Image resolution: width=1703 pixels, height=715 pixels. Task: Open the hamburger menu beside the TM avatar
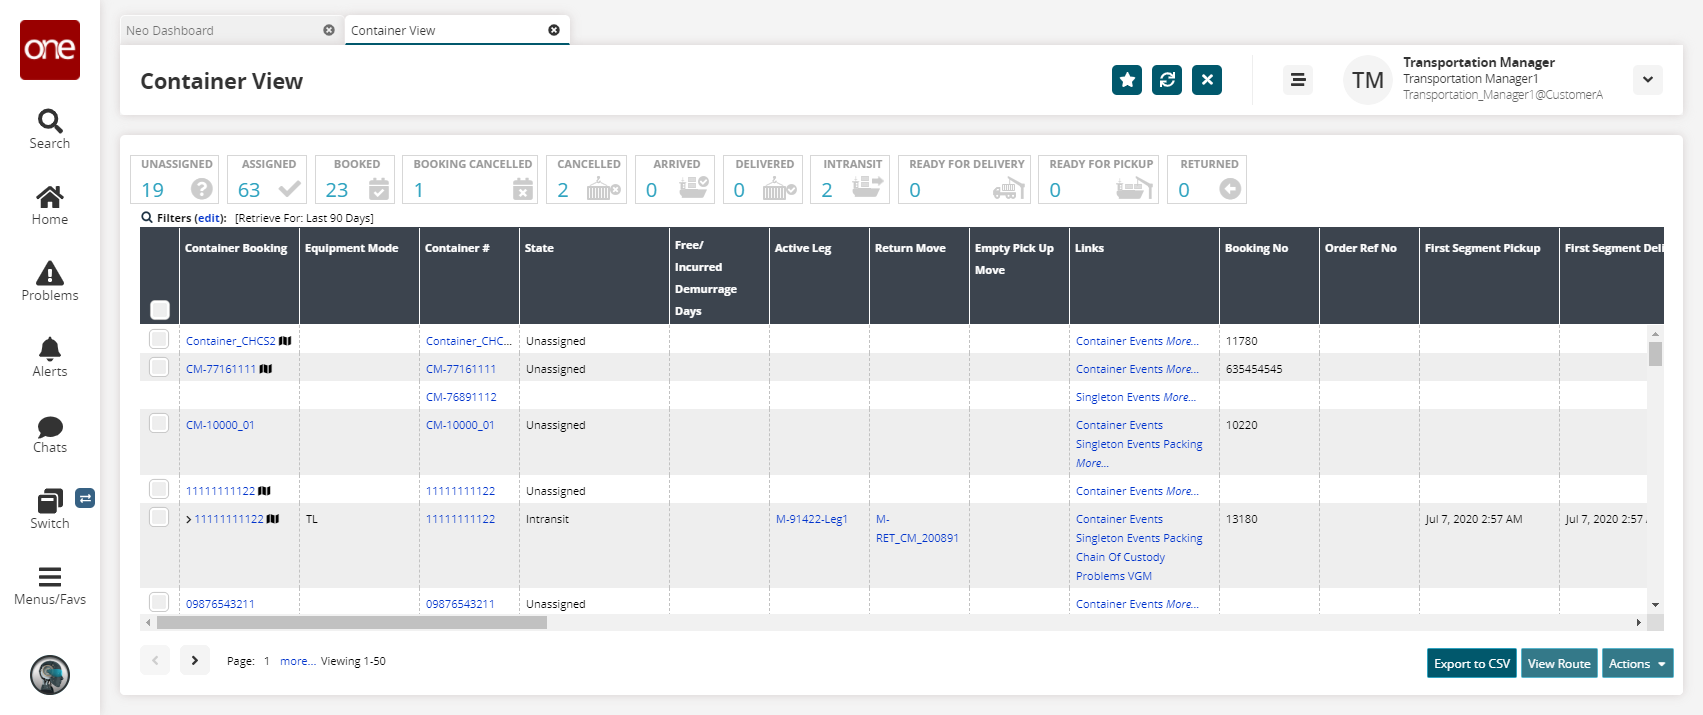pyautogui.click(x=1297, y=80)
